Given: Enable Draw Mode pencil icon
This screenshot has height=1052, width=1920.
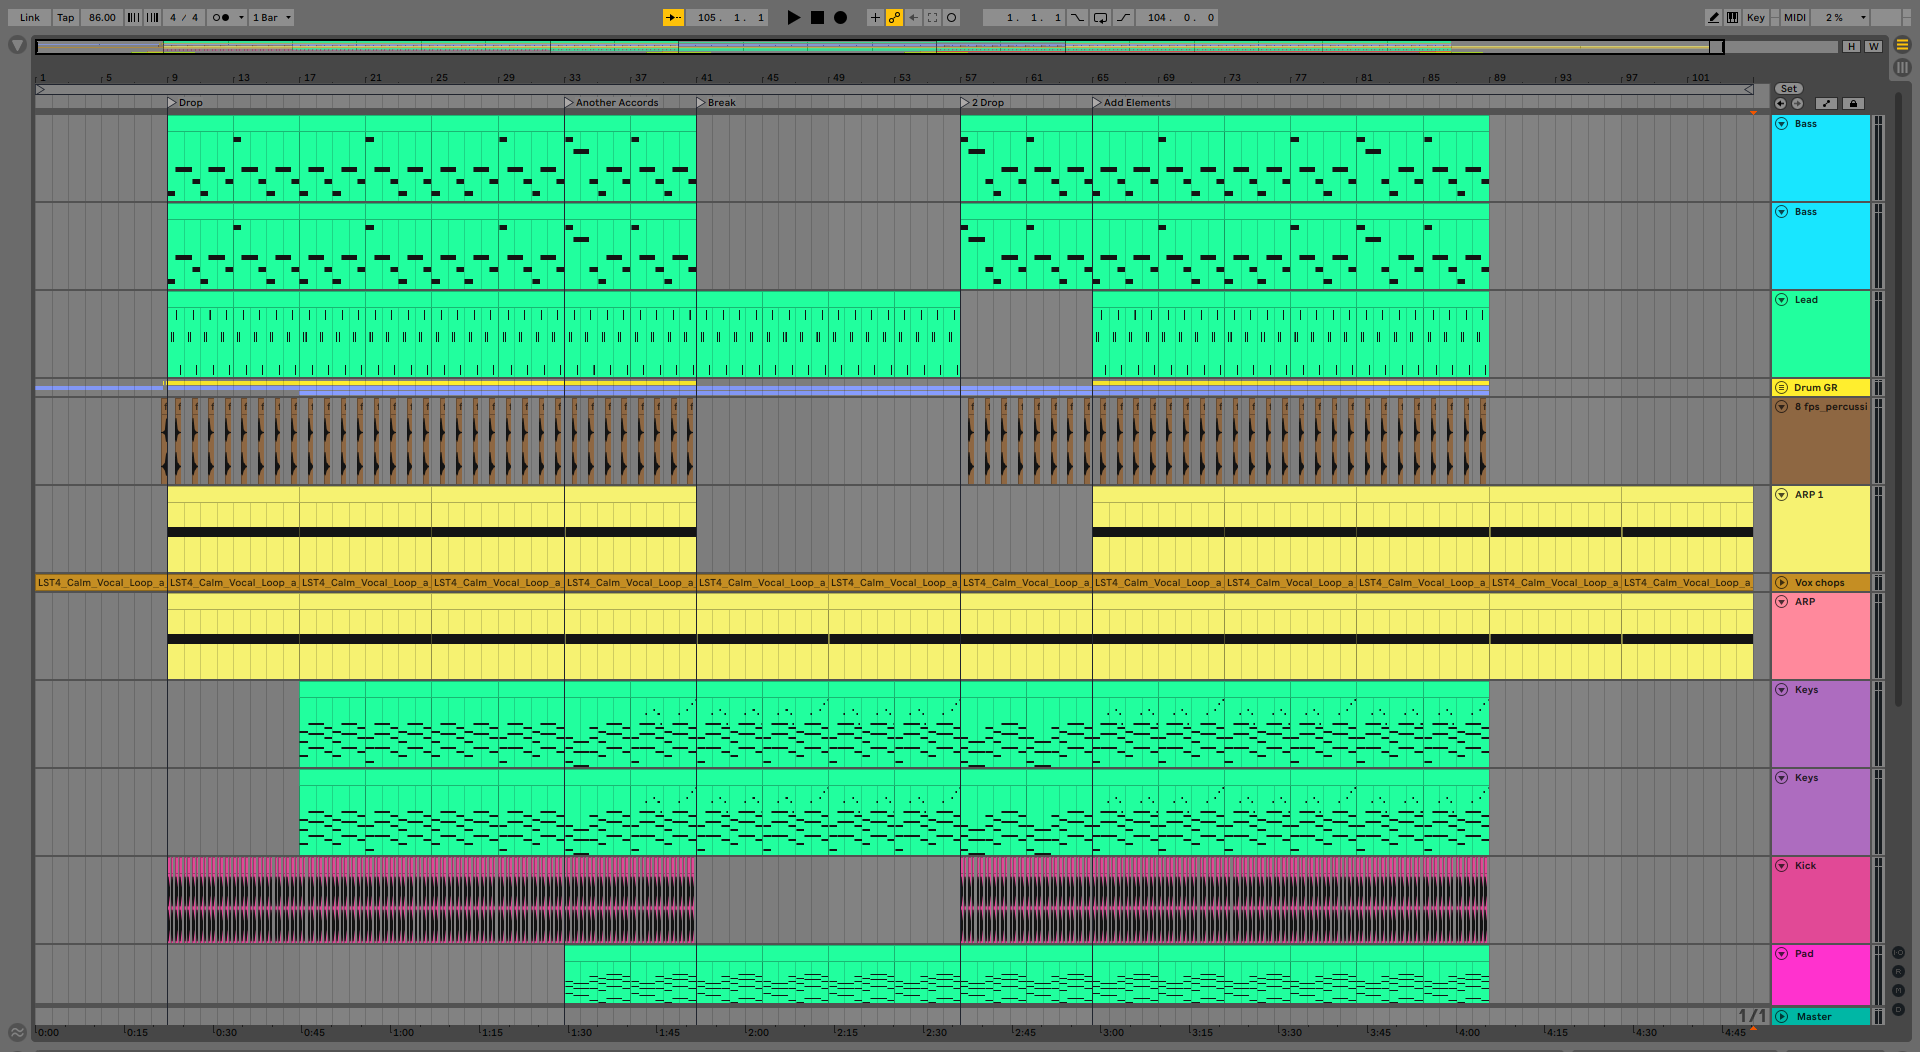Looking at the screenshot, I should (1713, 17).
